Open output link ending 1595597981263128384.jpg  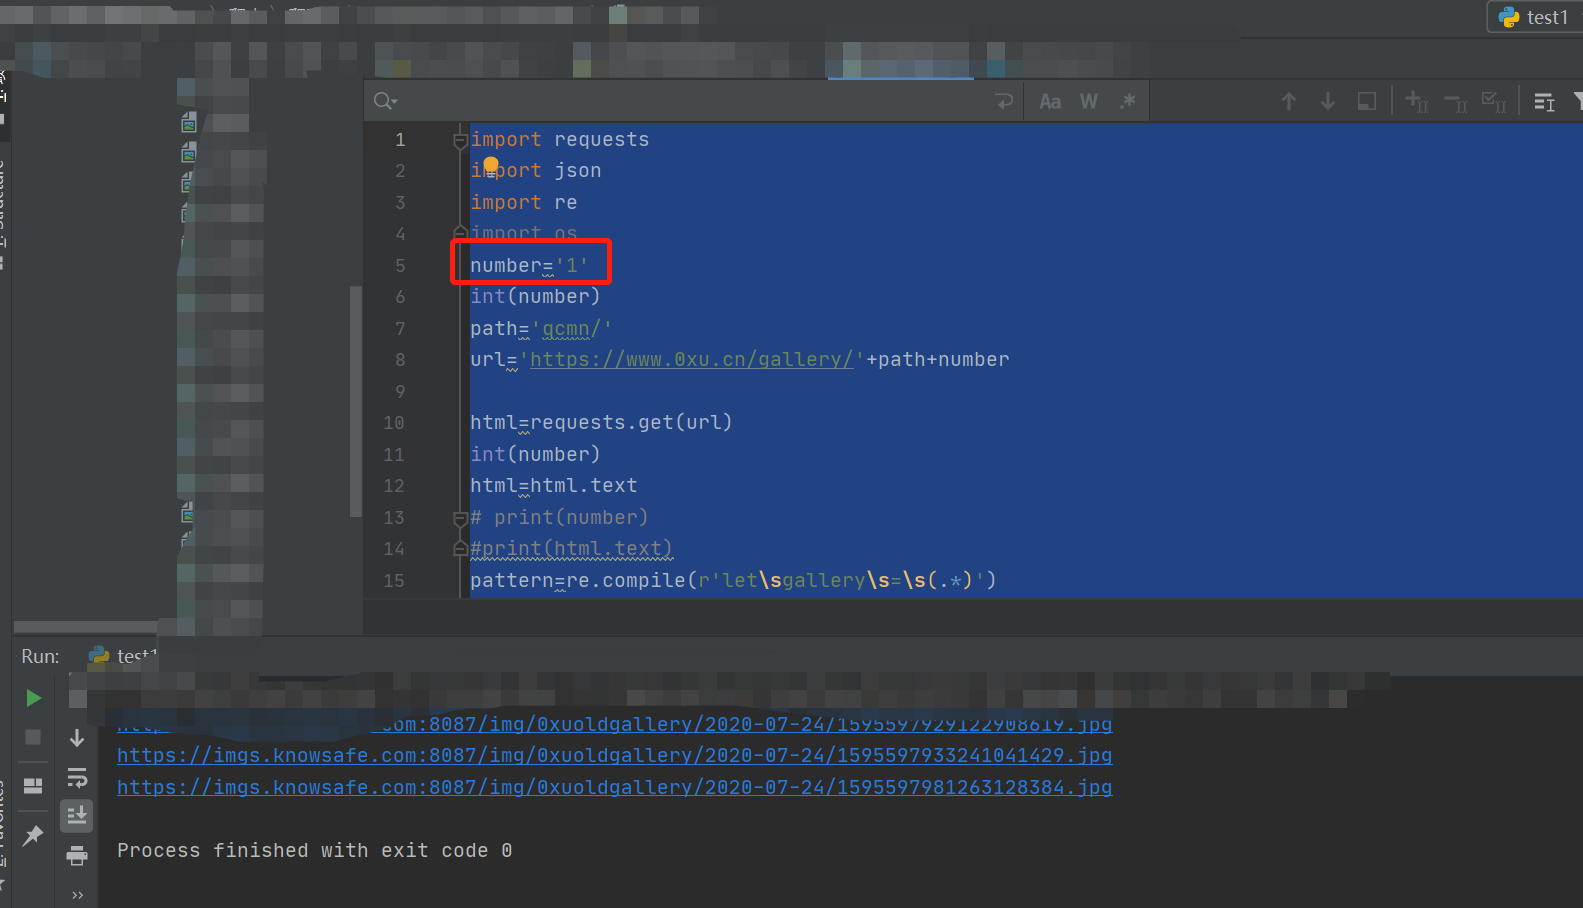coord(614,788)
